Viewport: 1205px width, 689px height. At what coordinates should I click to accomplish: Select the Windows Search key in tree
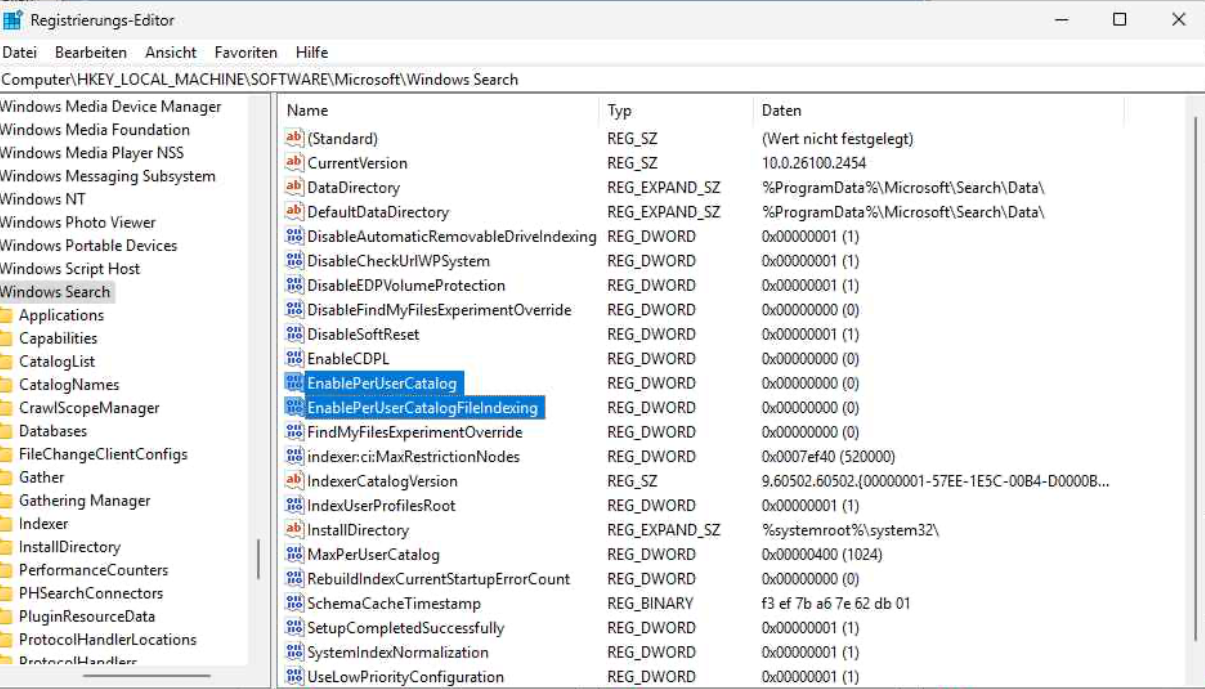point(55,292)
